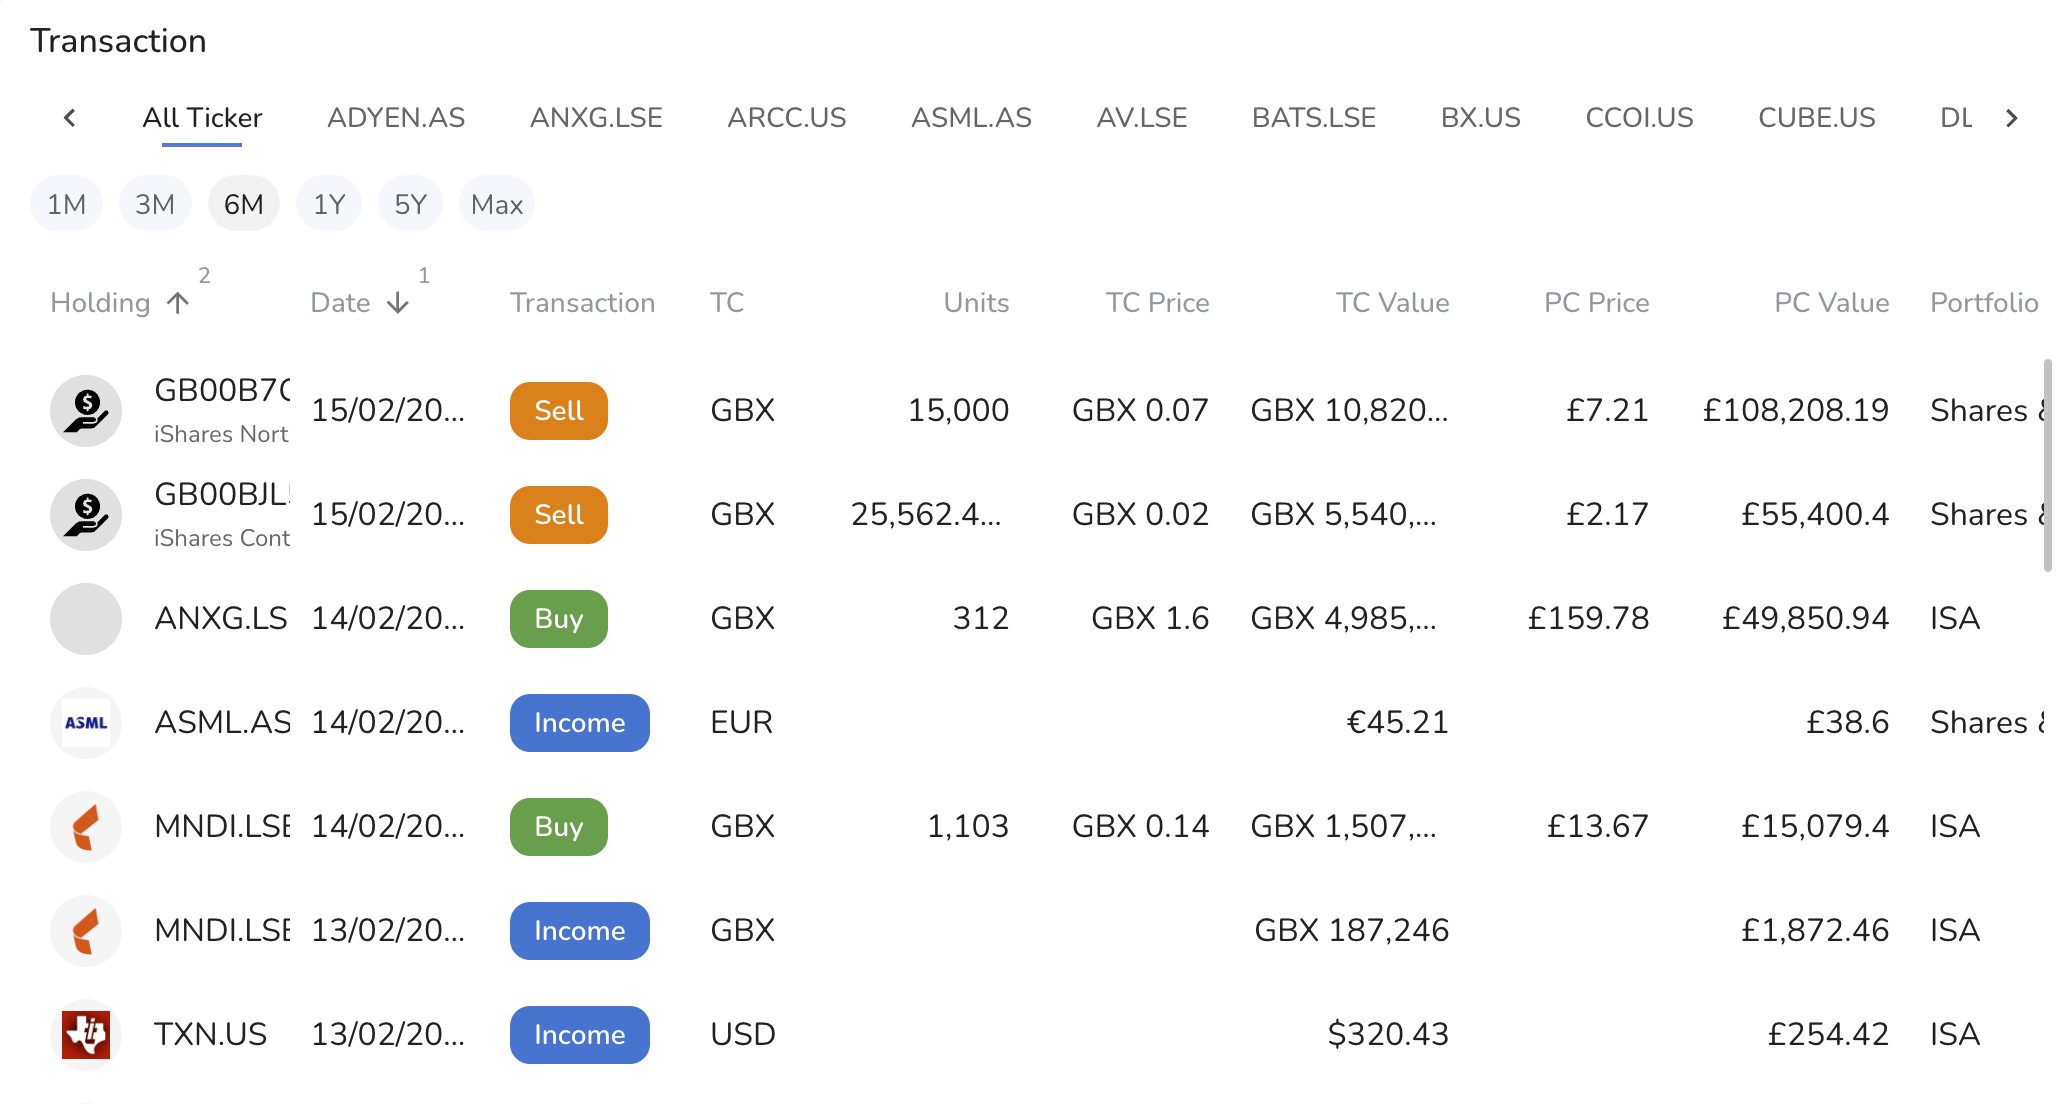Click Income badge in the ASML.AS row
The width and height of the screenshot is (2066, 1104).
[x=580, y=723]
